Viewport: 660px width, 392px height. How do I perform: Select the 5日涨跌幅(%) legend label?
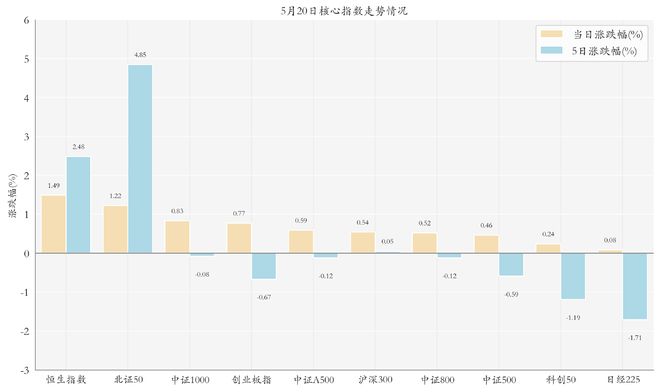pyautogui.click(x=604, y=51)
